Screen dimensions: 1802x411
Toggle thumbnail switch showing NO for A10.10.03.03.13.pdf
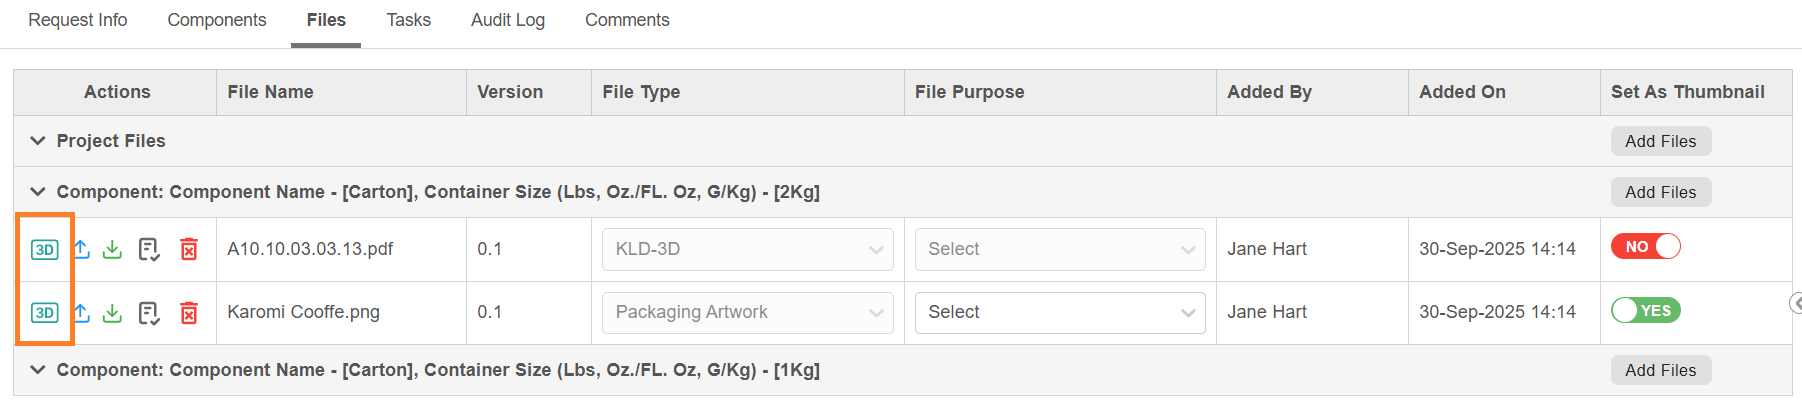1645,247
